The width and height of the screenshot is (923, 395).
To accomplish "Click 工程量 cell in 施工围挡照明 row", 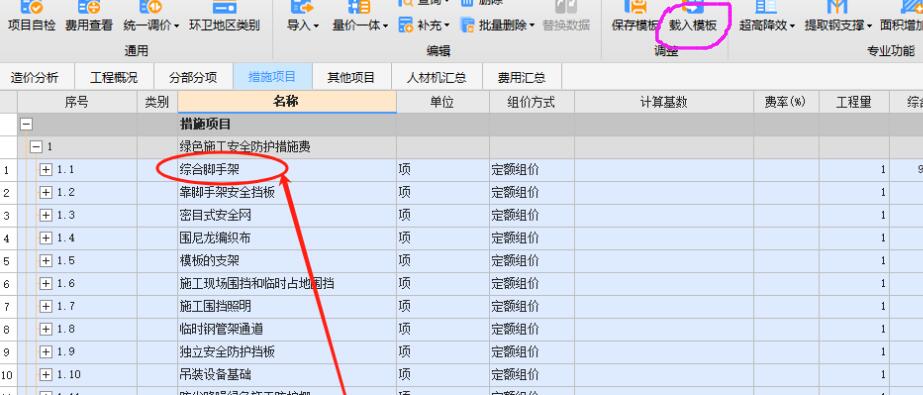I will click(x=854, y=306).
